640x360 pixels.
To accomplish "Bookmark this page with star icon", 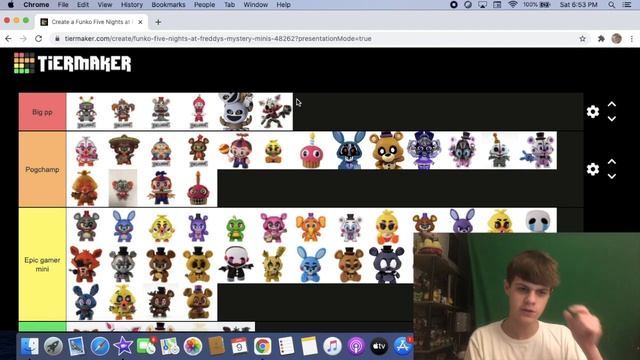I will 582,38.
